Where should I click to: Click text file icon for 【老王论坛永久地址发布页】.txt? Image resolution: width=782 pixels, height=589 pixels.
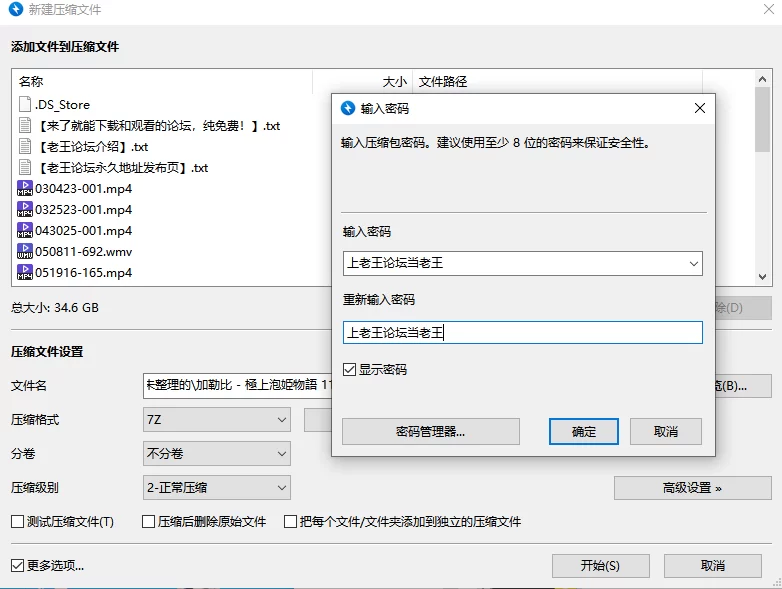24,167
